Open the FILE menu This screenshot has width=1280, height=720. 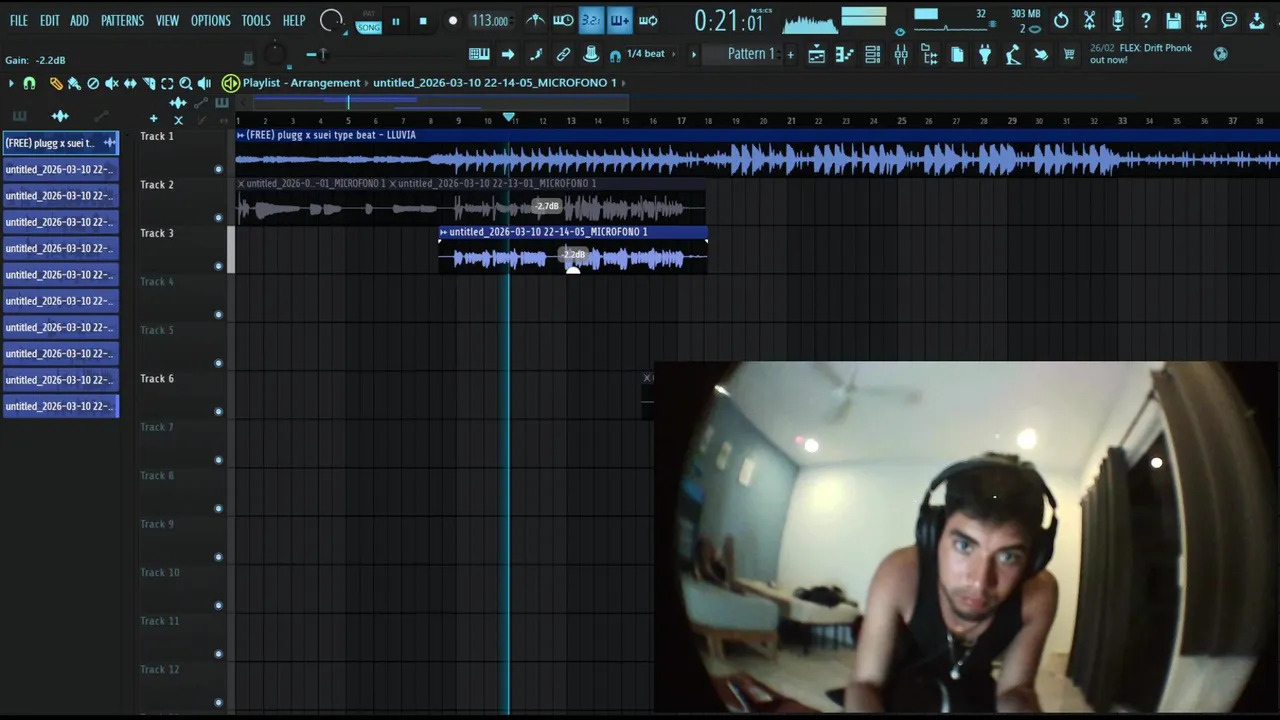click(19, 20)
